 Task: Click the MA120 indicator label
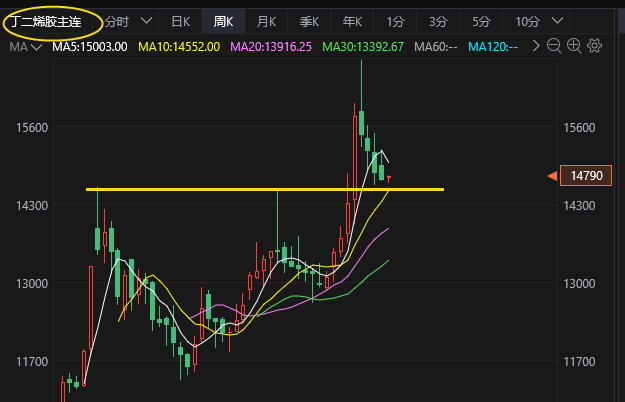click(493, 47)
